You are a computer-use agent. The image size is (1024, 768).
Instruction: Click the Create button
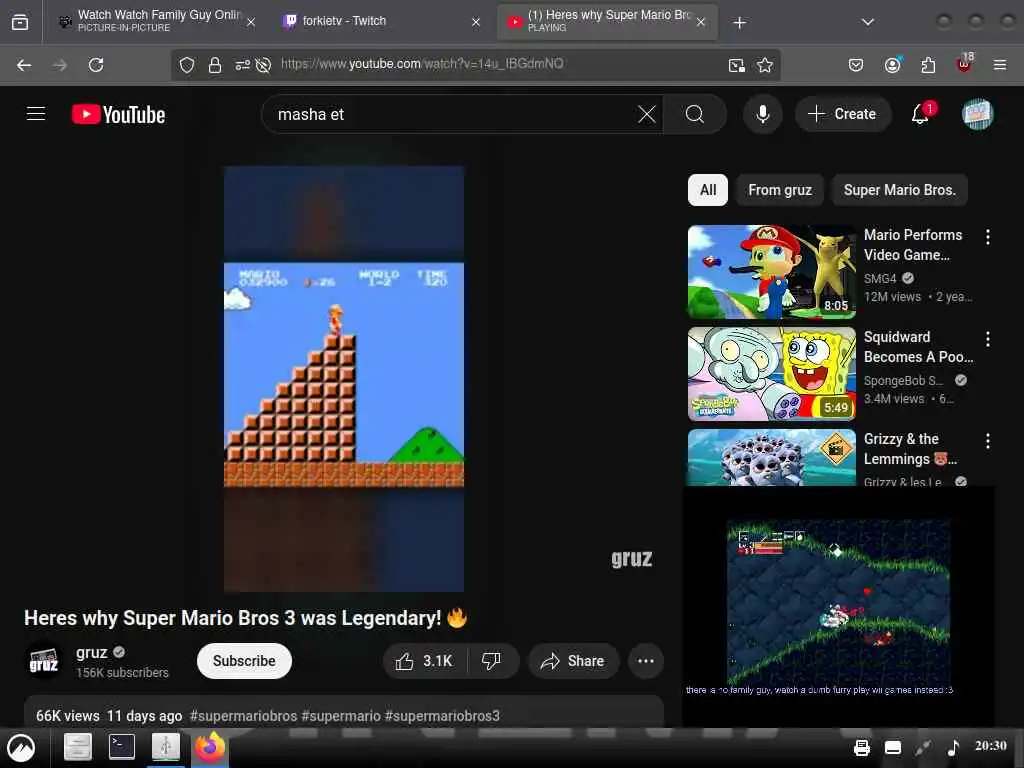coord(842,114)
